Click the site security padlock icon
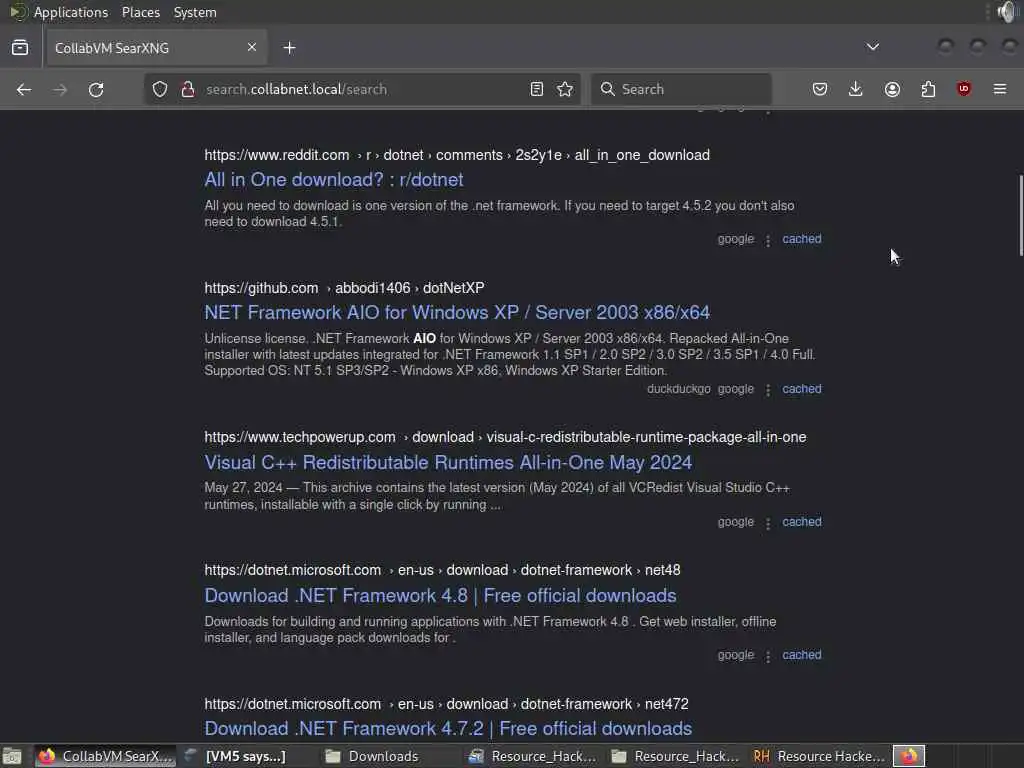 tap(188, 89)
